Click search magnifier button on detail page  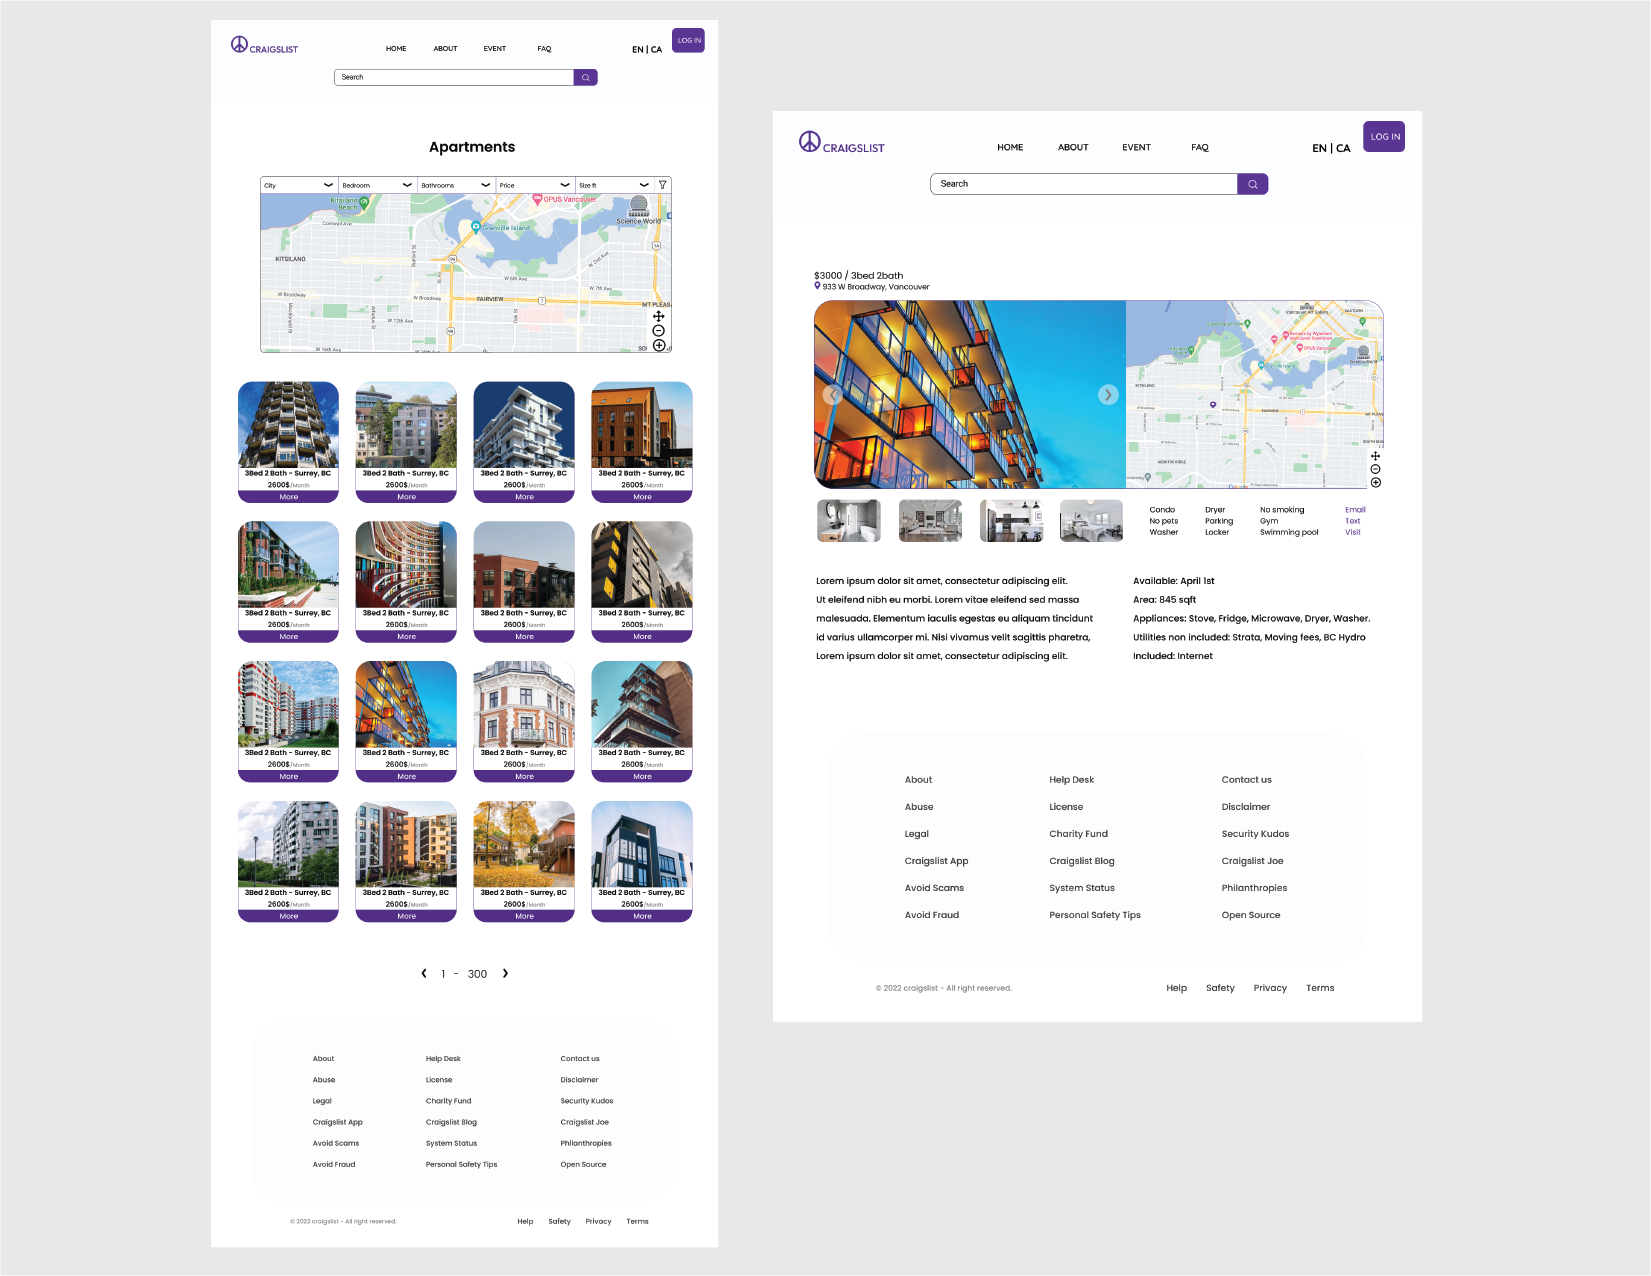pyautogui.click(x=1252, y=184)
